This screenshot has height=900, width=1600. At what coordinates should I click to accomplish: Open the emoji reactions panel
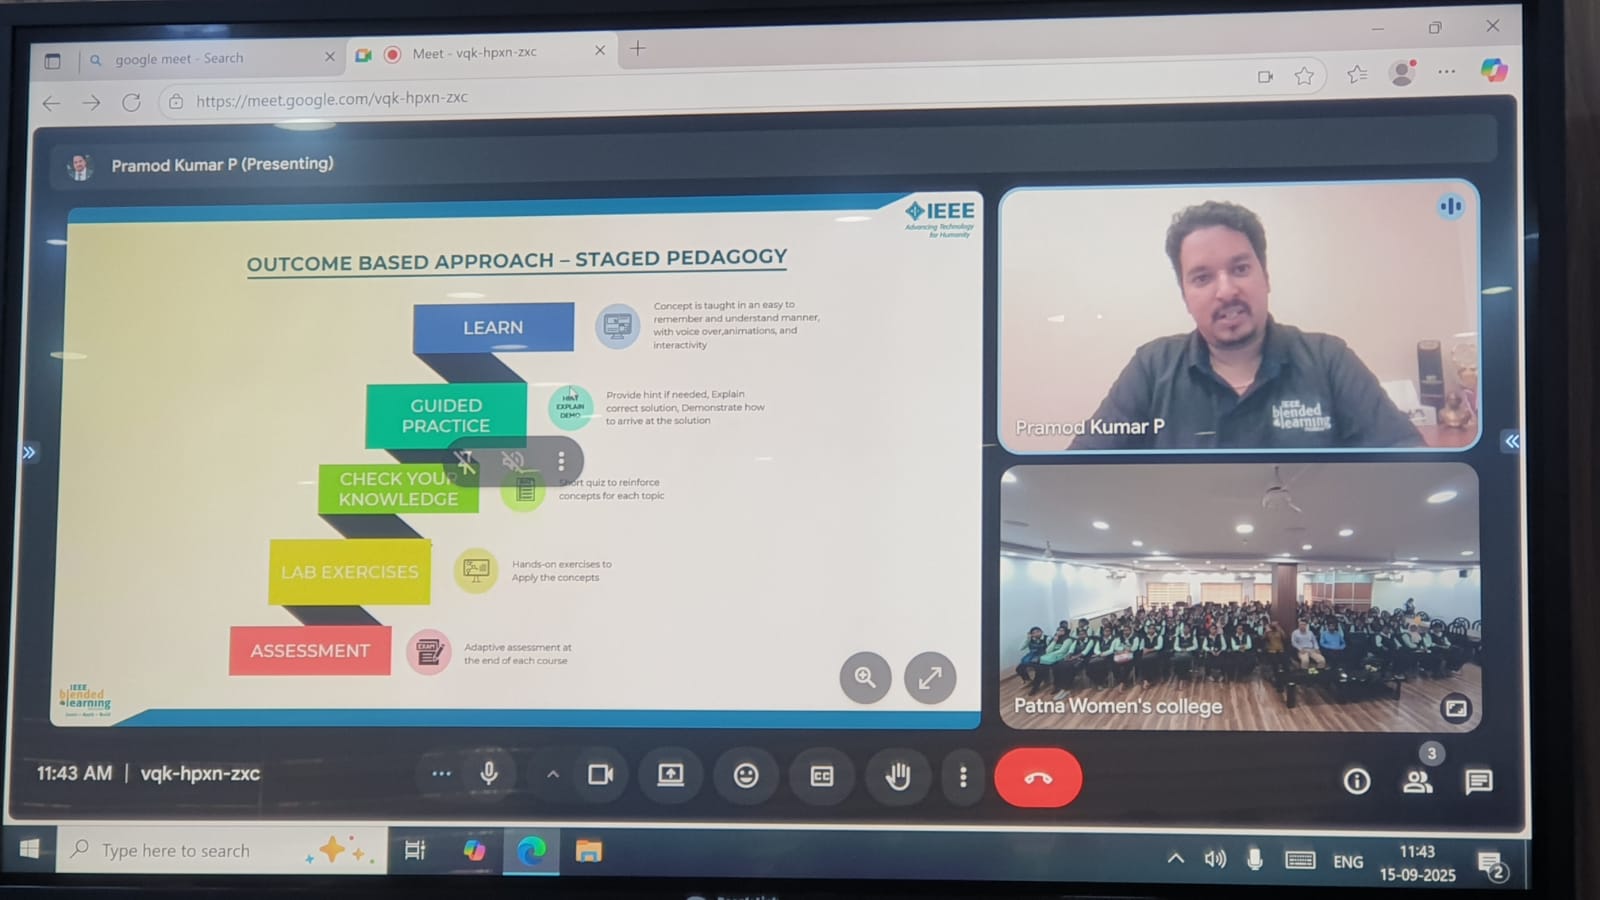746,776
